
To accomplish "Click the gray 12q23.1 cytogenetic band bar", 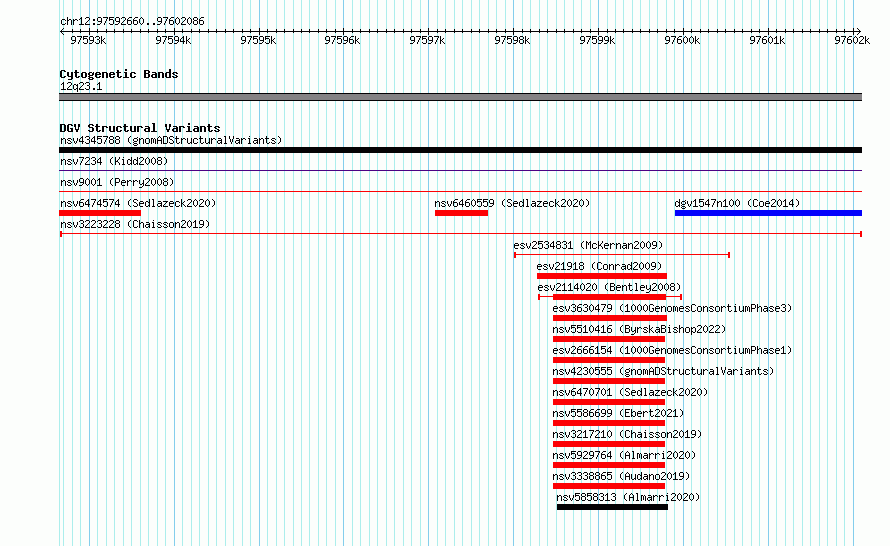I will click(460, 97).
